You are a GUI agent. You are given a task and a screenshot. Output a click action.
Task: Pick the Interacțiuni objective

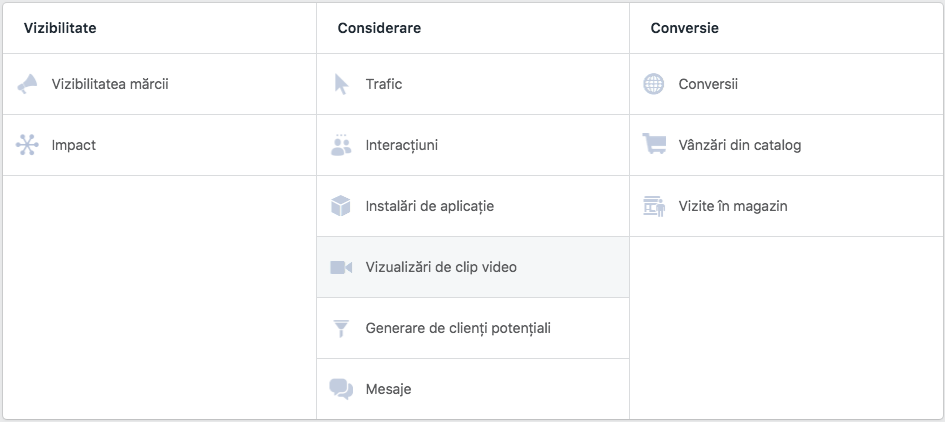click(x=402, y=145)
